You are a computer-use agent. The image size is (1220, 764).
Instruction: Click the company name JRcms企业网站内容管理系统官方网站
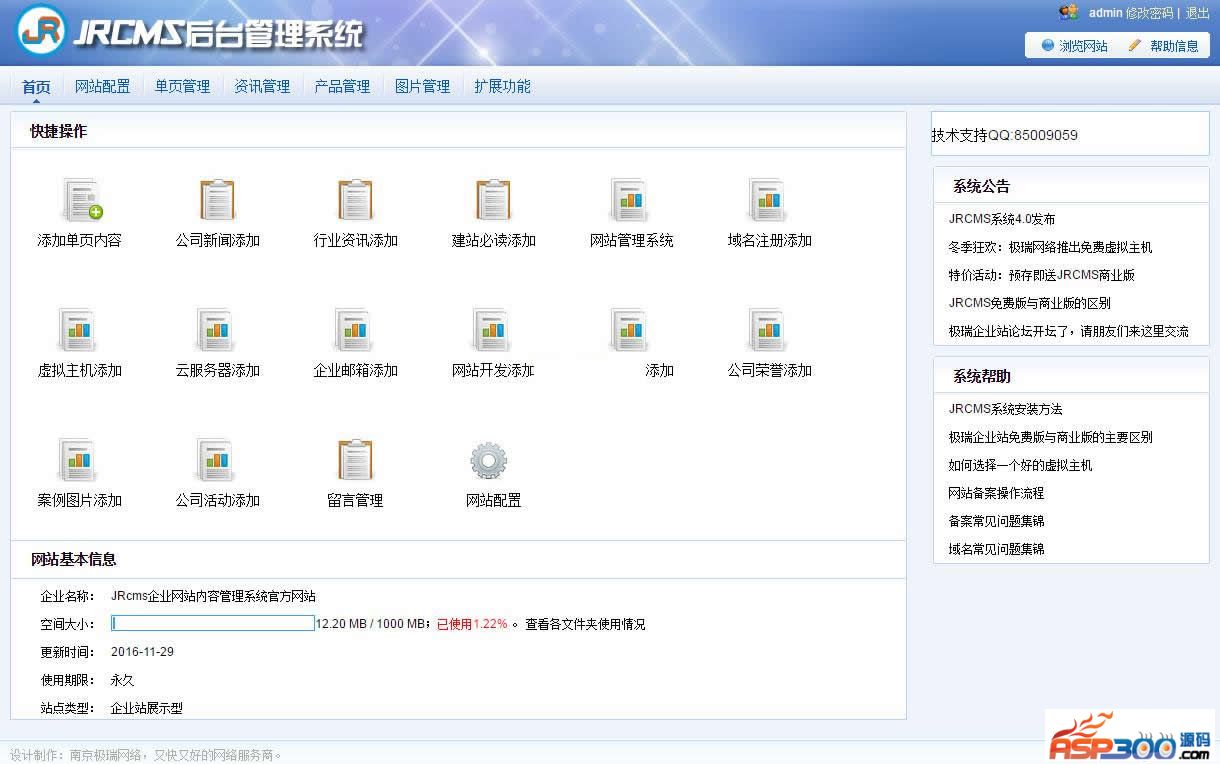213,596
